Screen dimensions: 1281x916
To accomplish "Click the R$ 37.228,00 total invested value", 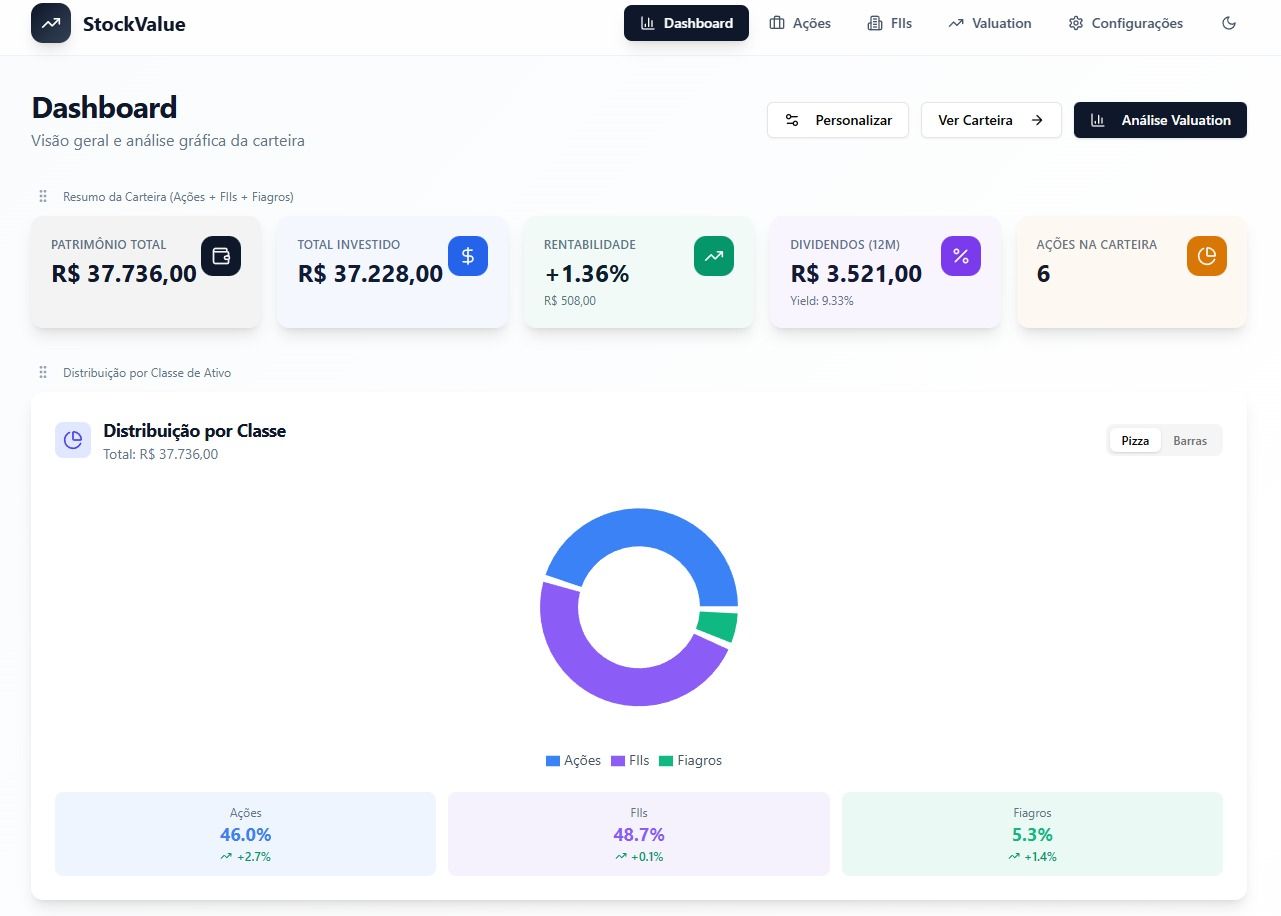I will [370, 273].
